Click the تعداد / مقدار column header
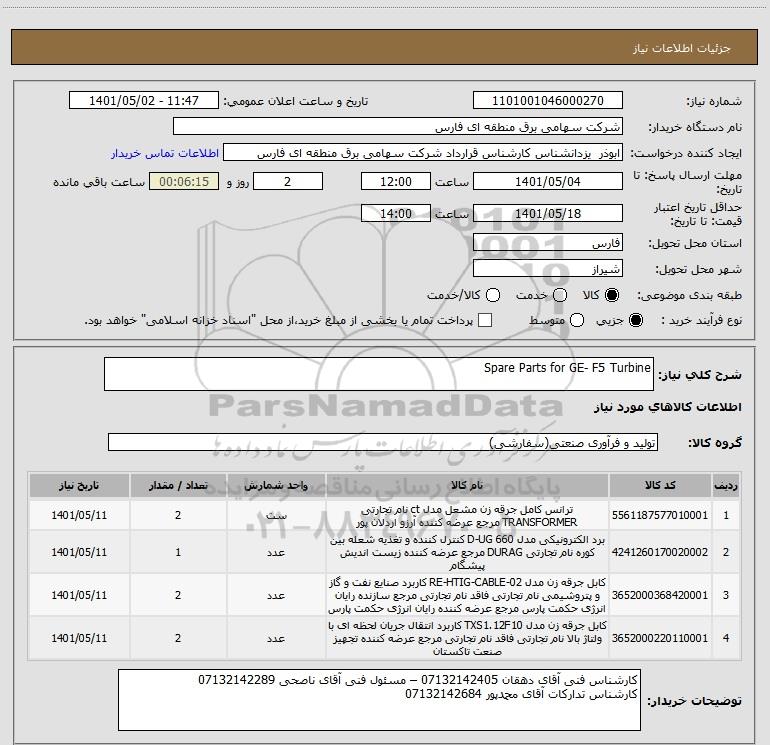 178,486
